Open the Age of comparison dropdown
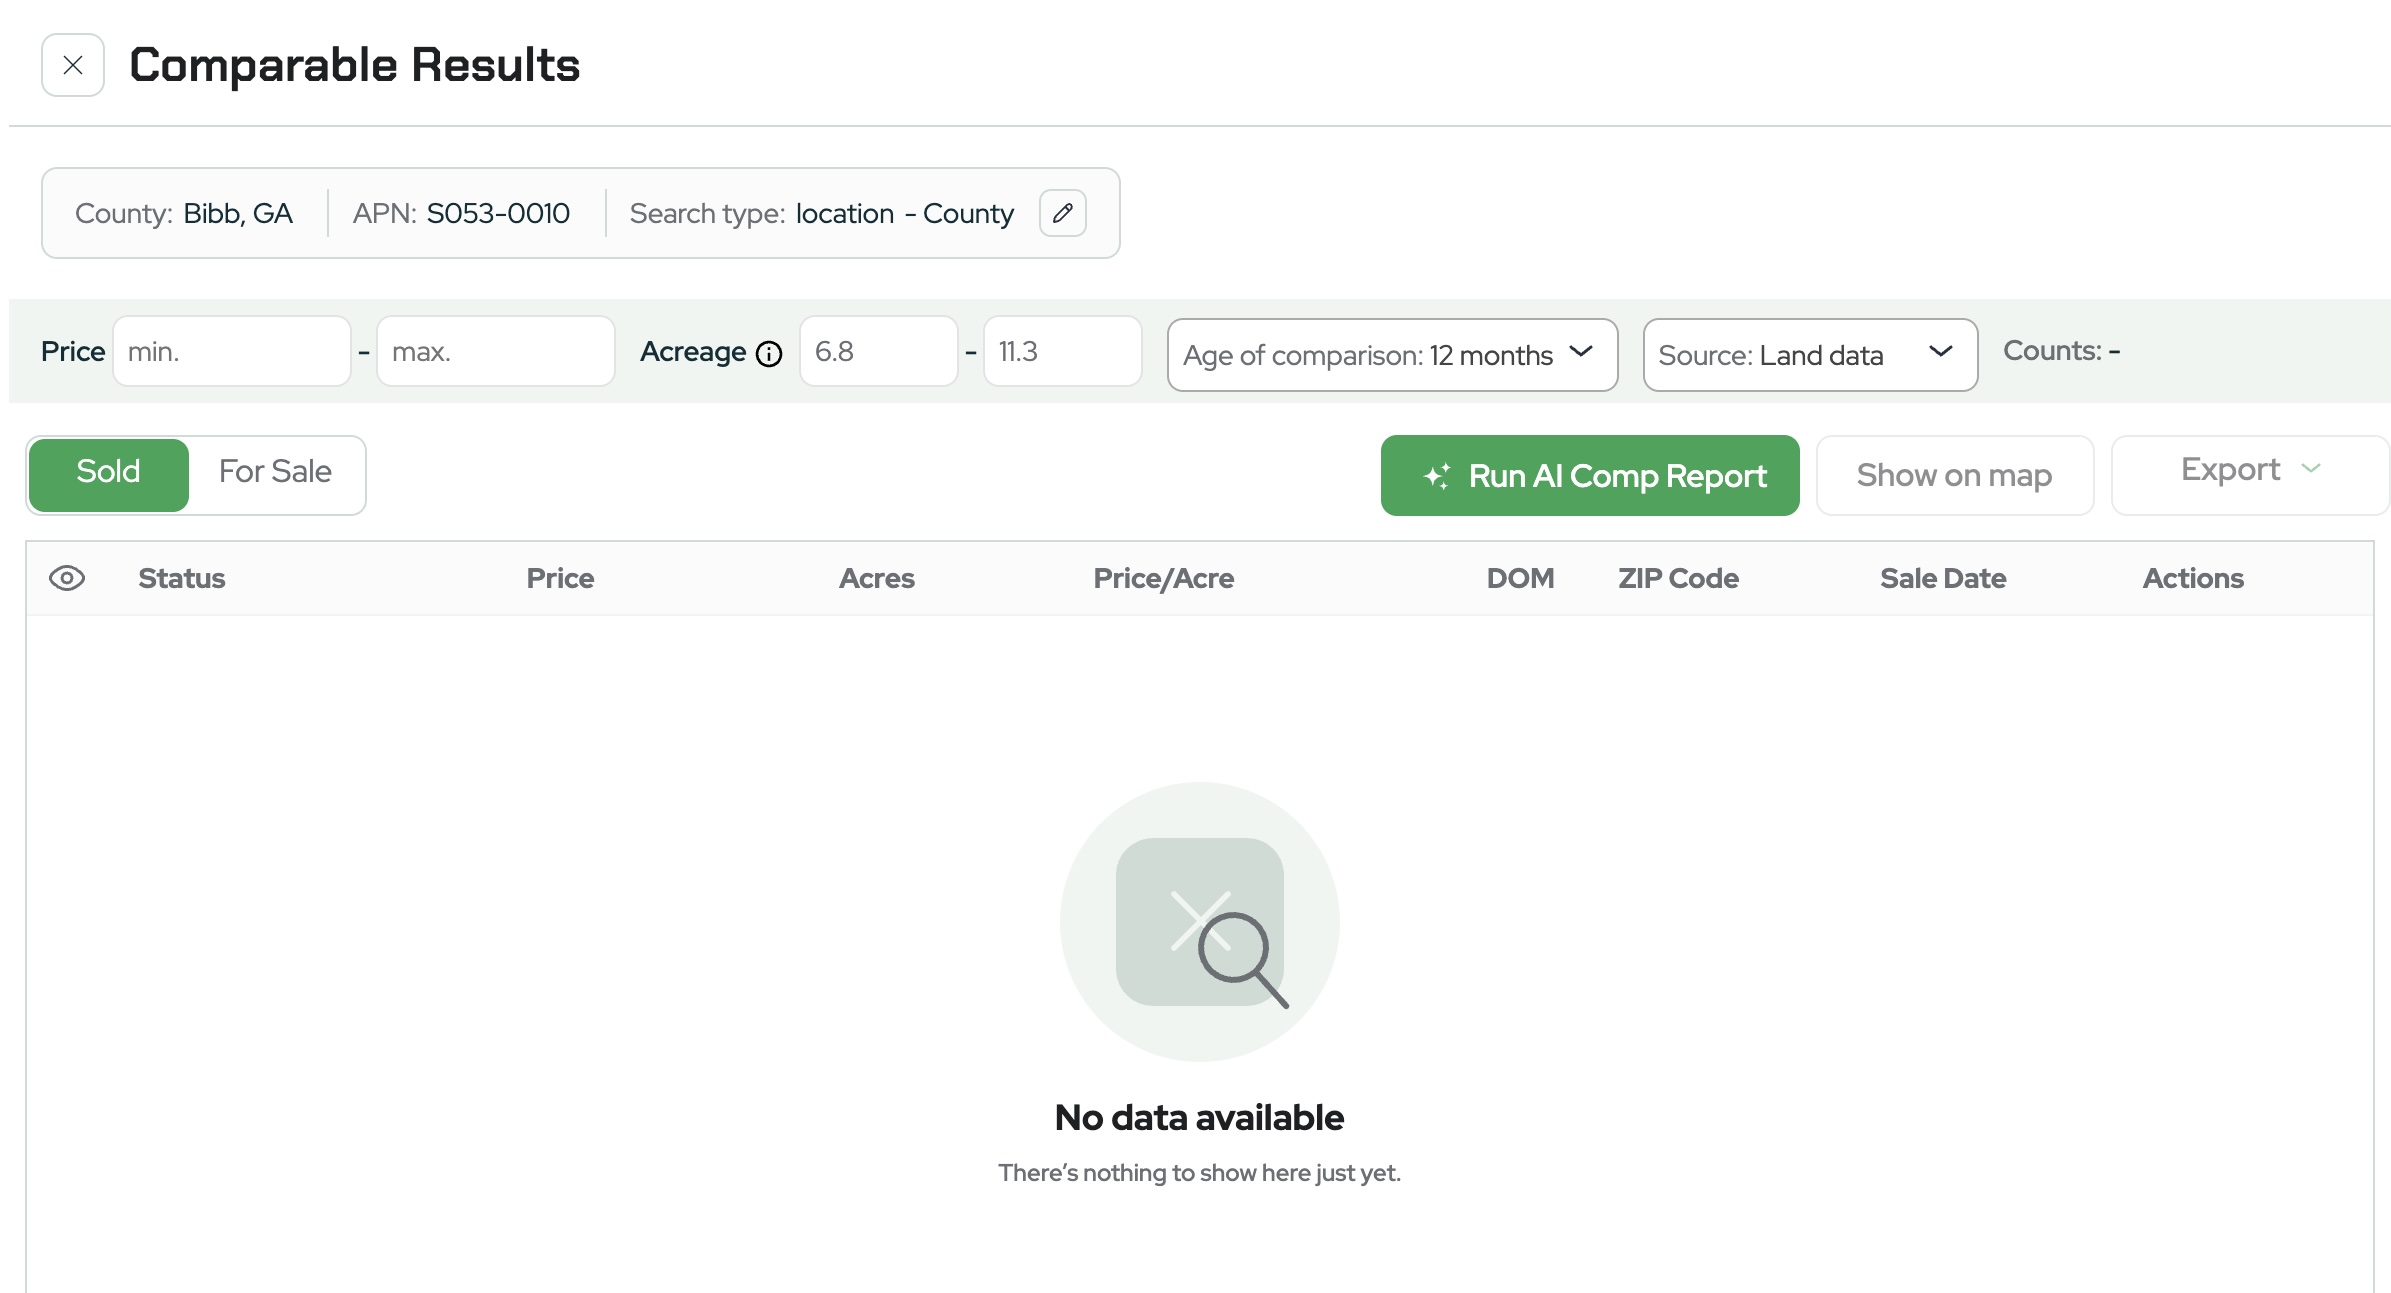 [x=1391, y=355]
